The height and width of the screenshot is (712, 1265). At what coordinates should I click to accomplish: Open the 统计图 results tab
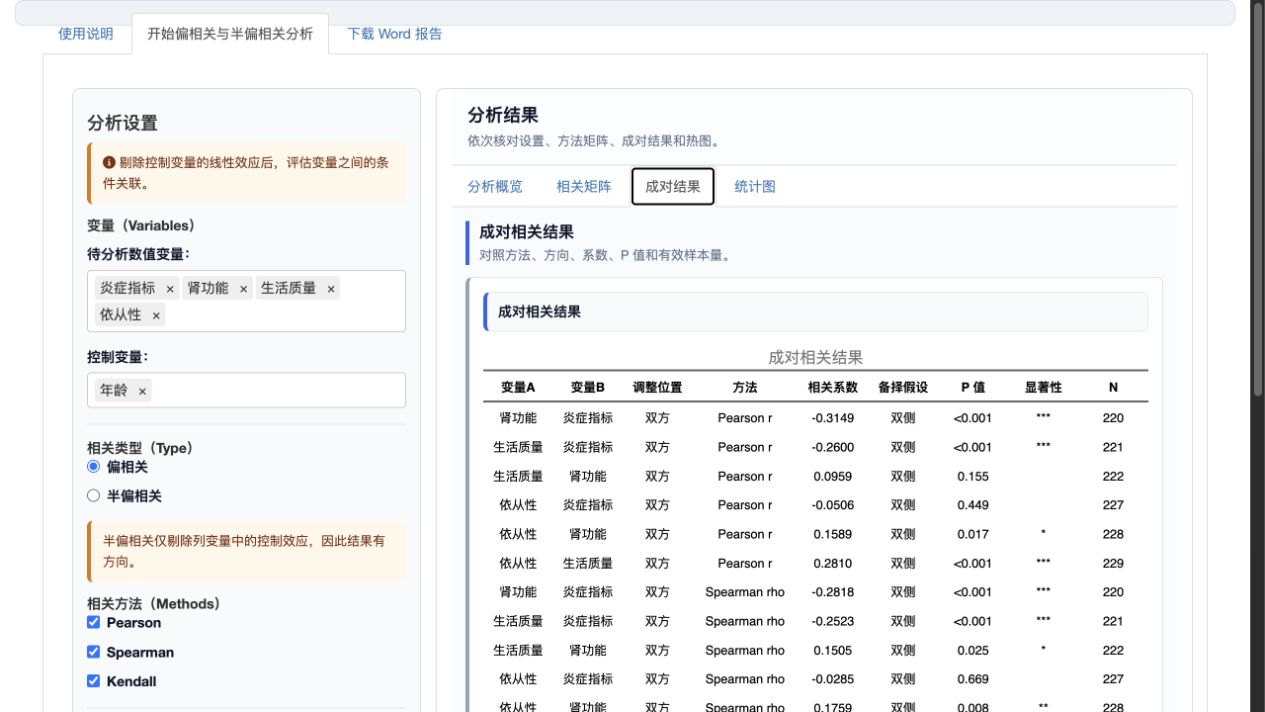(755, 187)
